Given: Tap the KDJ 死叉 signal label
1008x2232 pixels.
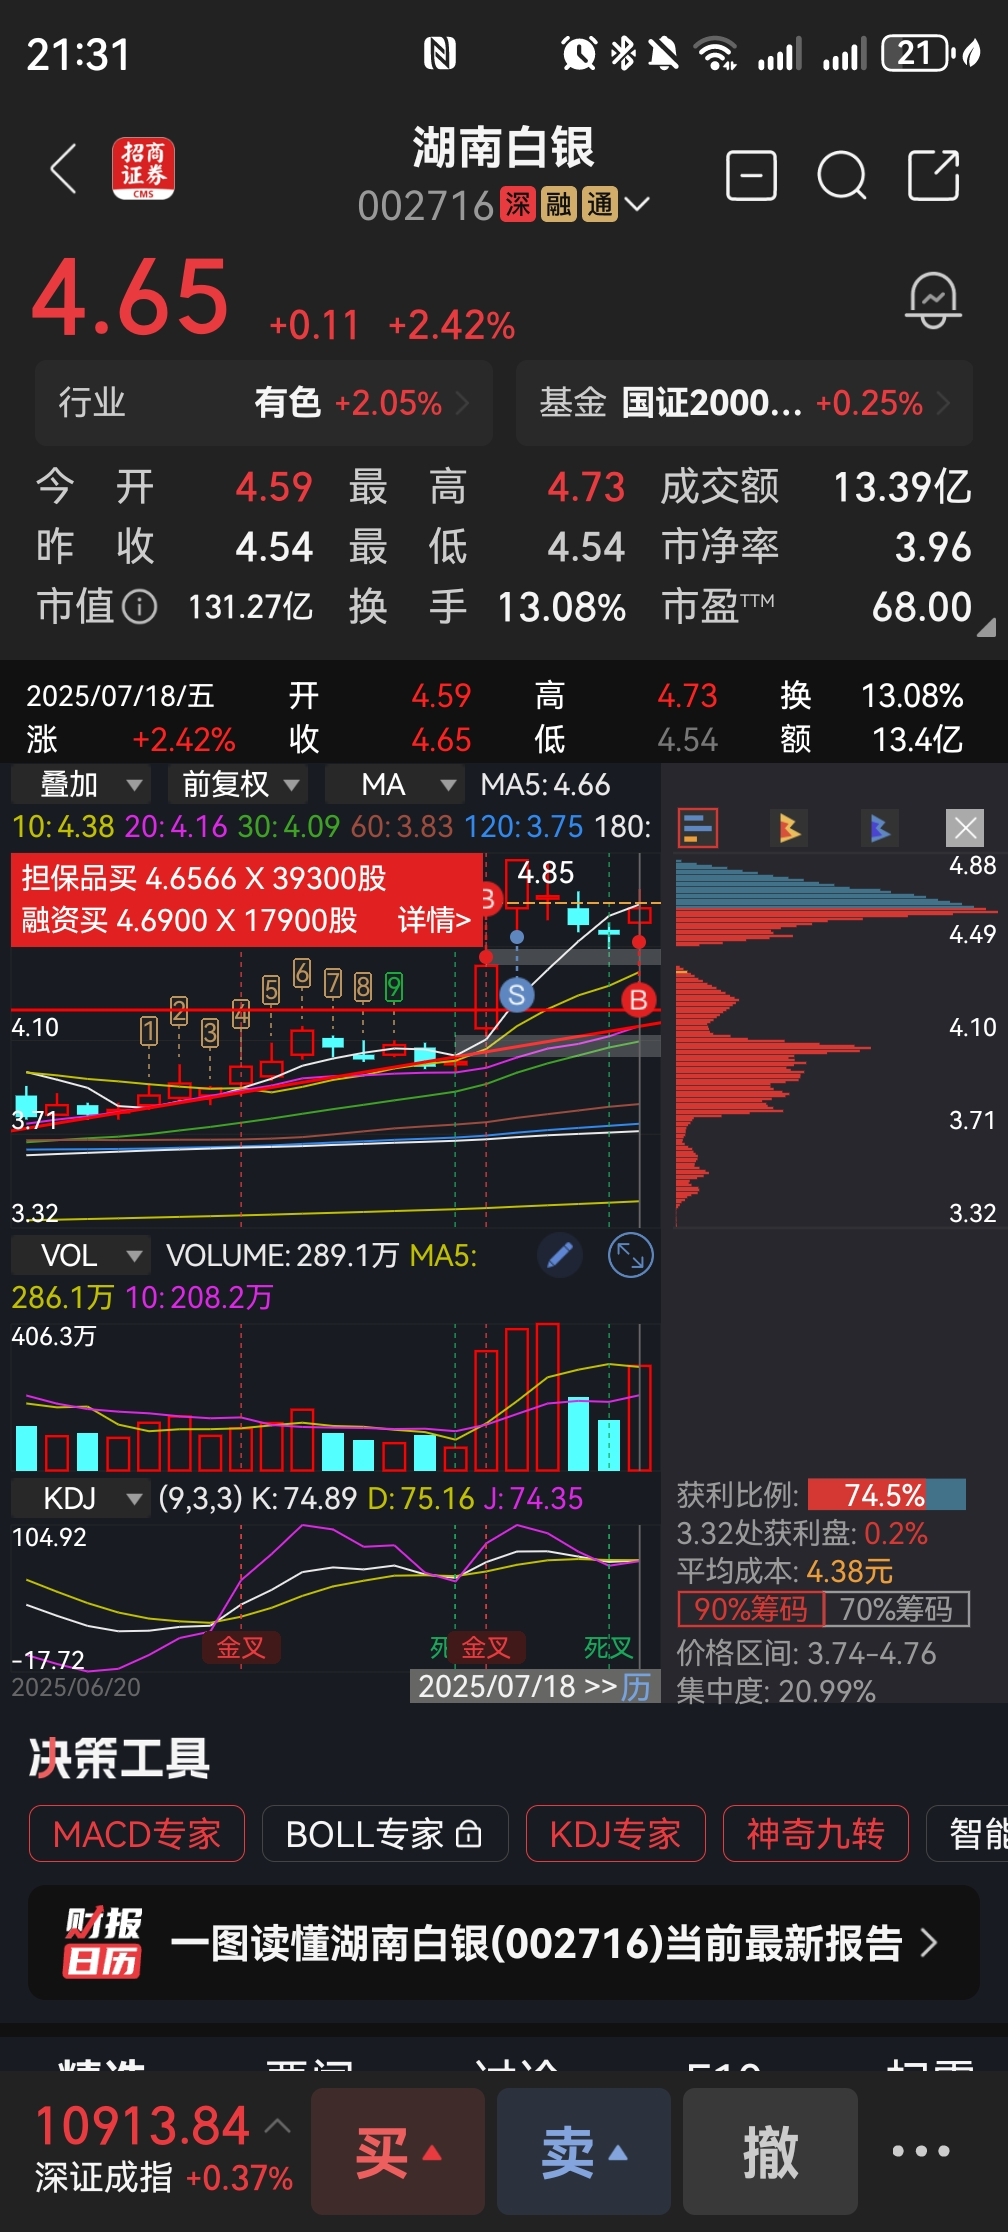Looking at the screenshot, I should click(x=608, y=1647).
